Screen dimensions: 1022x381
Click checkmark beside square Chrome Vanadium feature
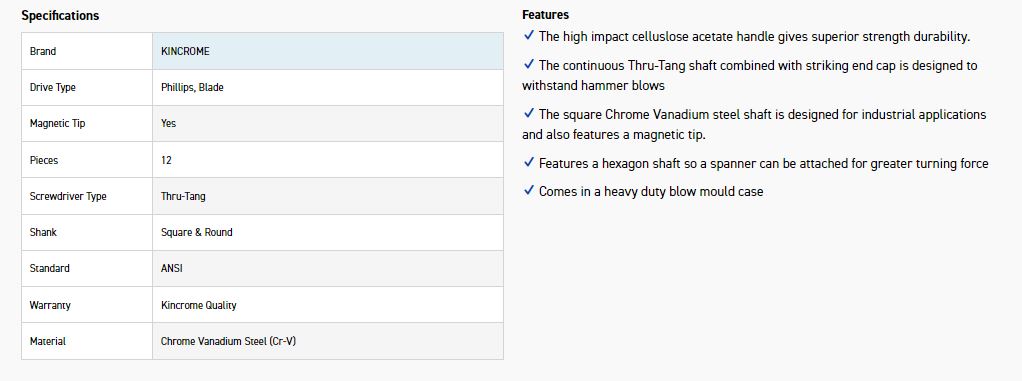[529, 114]
